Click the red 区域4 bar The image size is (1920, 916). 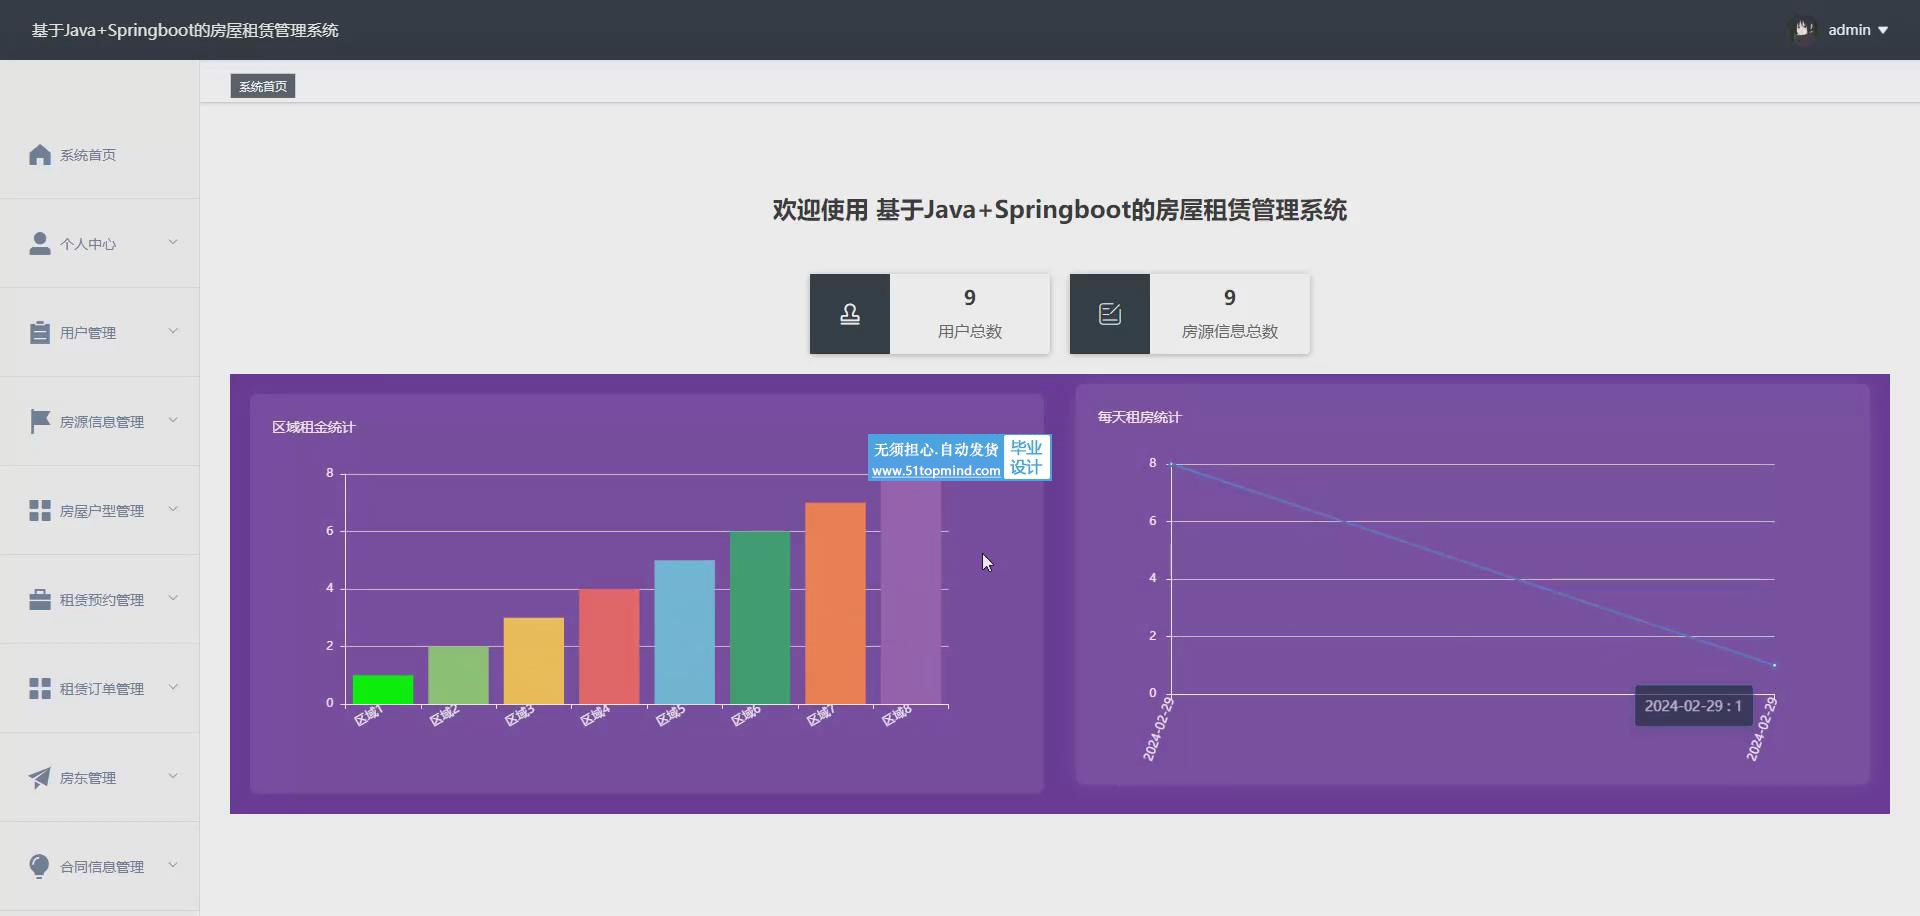coord(609,646)
